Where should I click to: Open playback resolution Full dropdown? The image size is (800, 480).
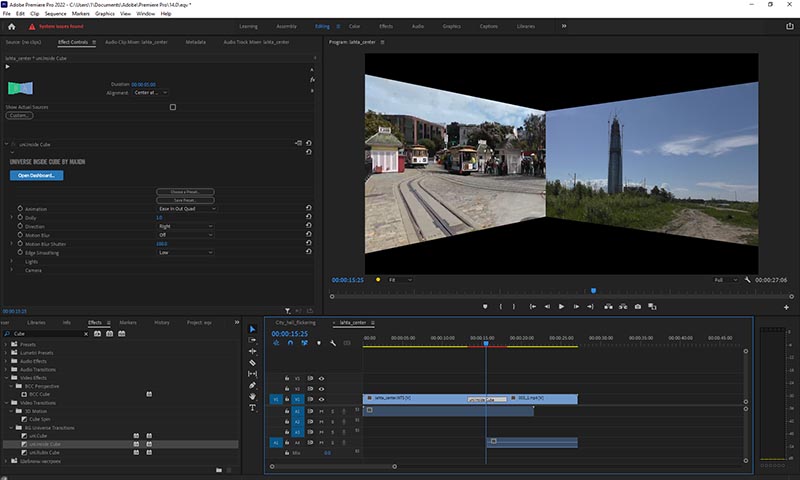(x=726, y=280)
